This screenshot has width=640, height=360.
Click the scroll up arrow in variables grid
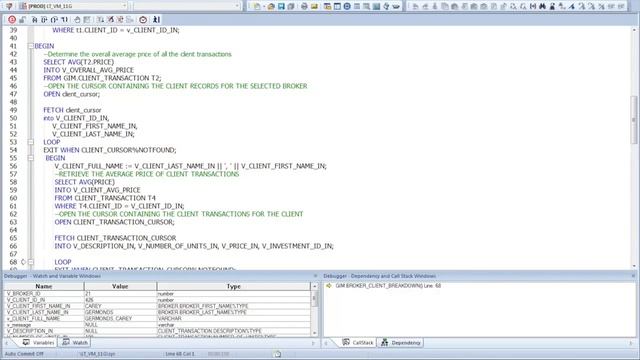coord(314,287)
